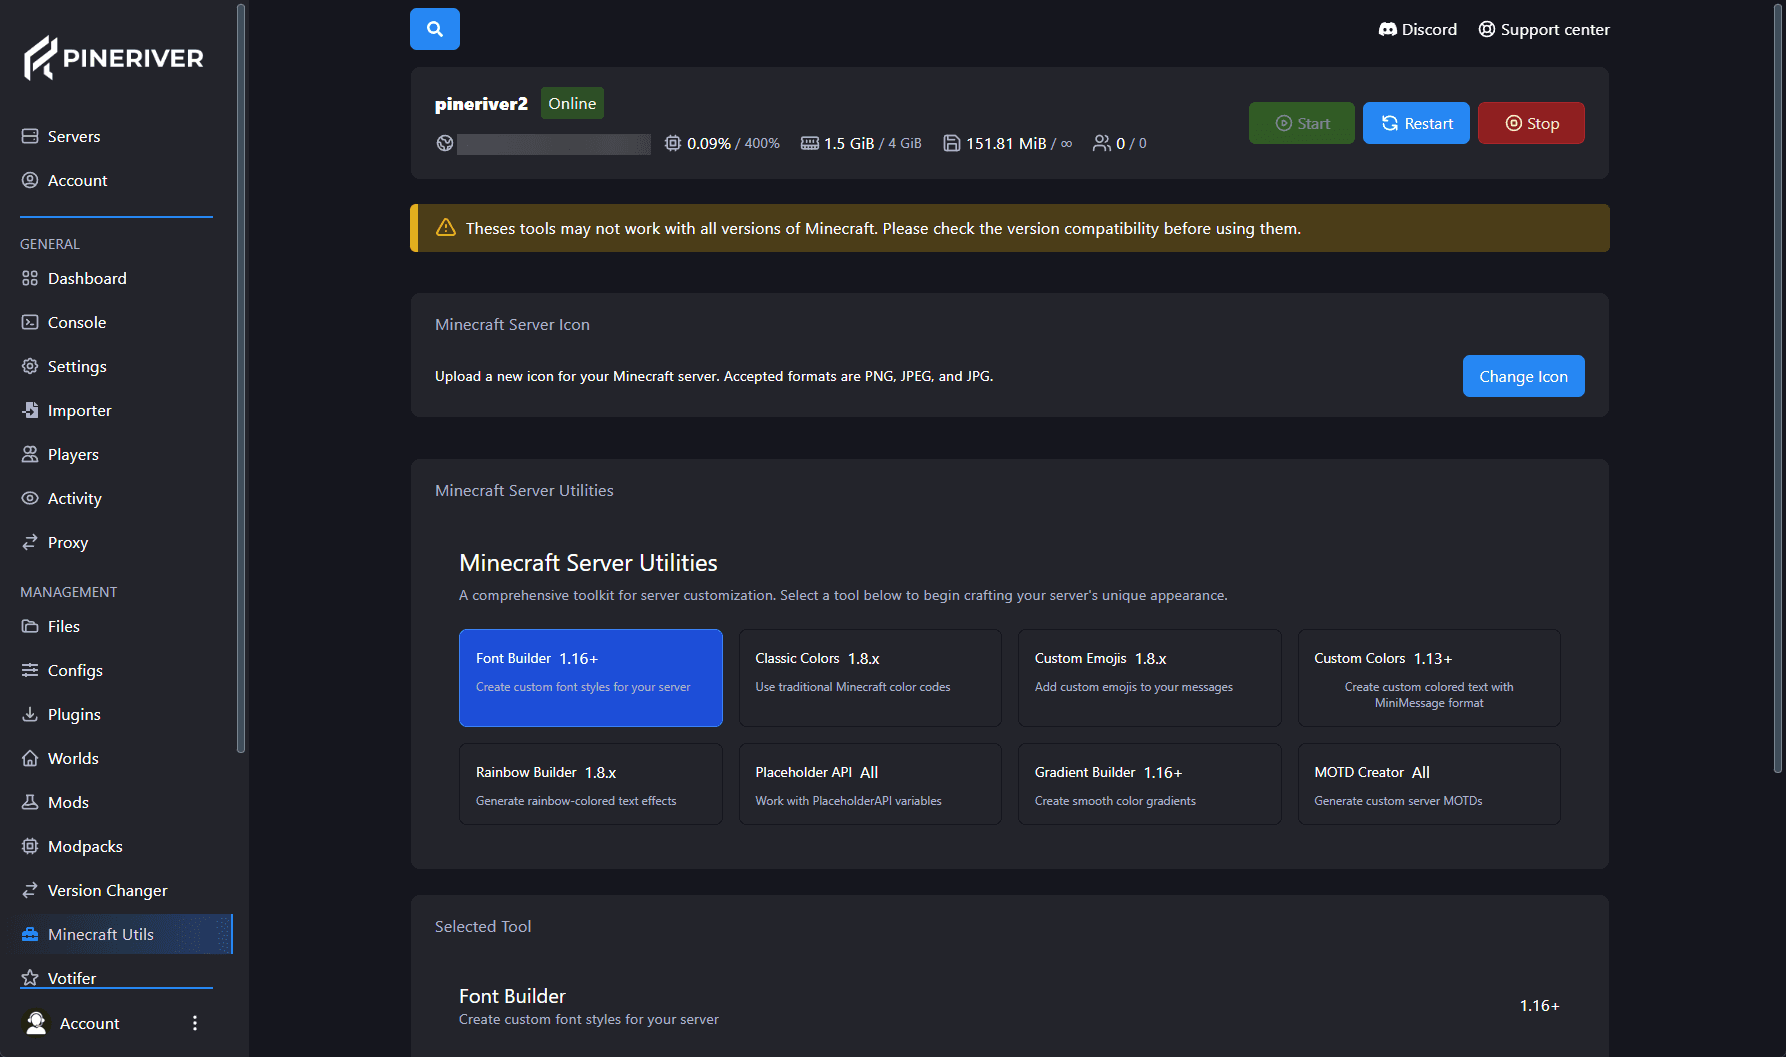Click the 151.81 MiB disk value

click(x=1006, y=143)
